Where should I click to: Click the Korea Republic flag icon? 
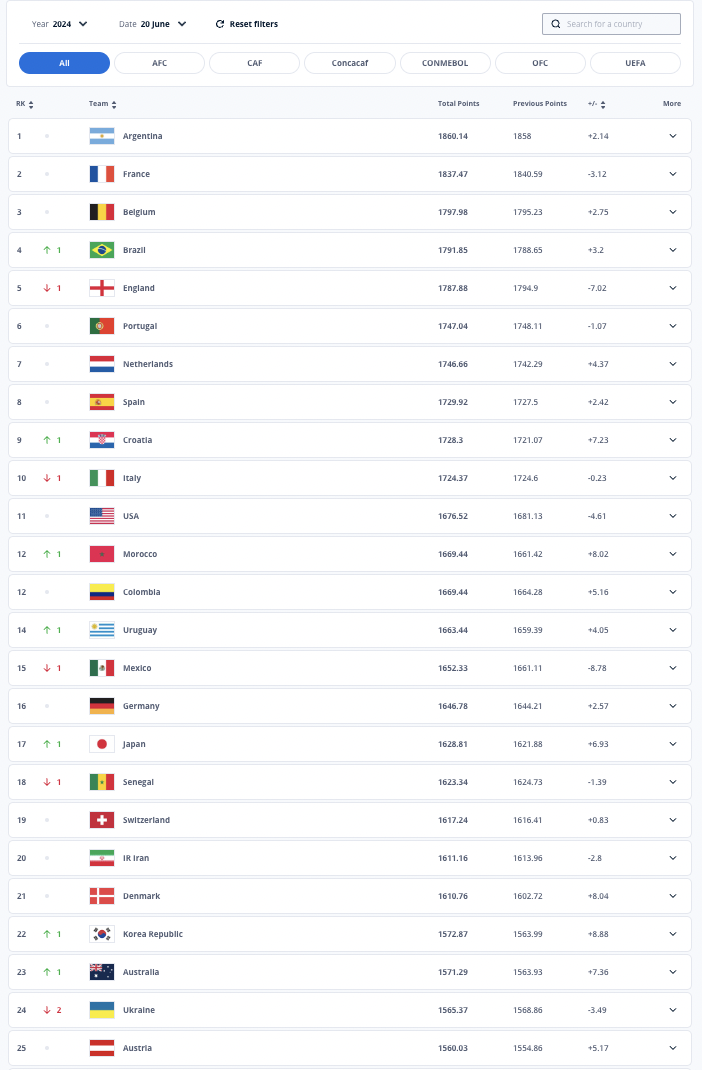pyautogui.click(x=102, y=934)
